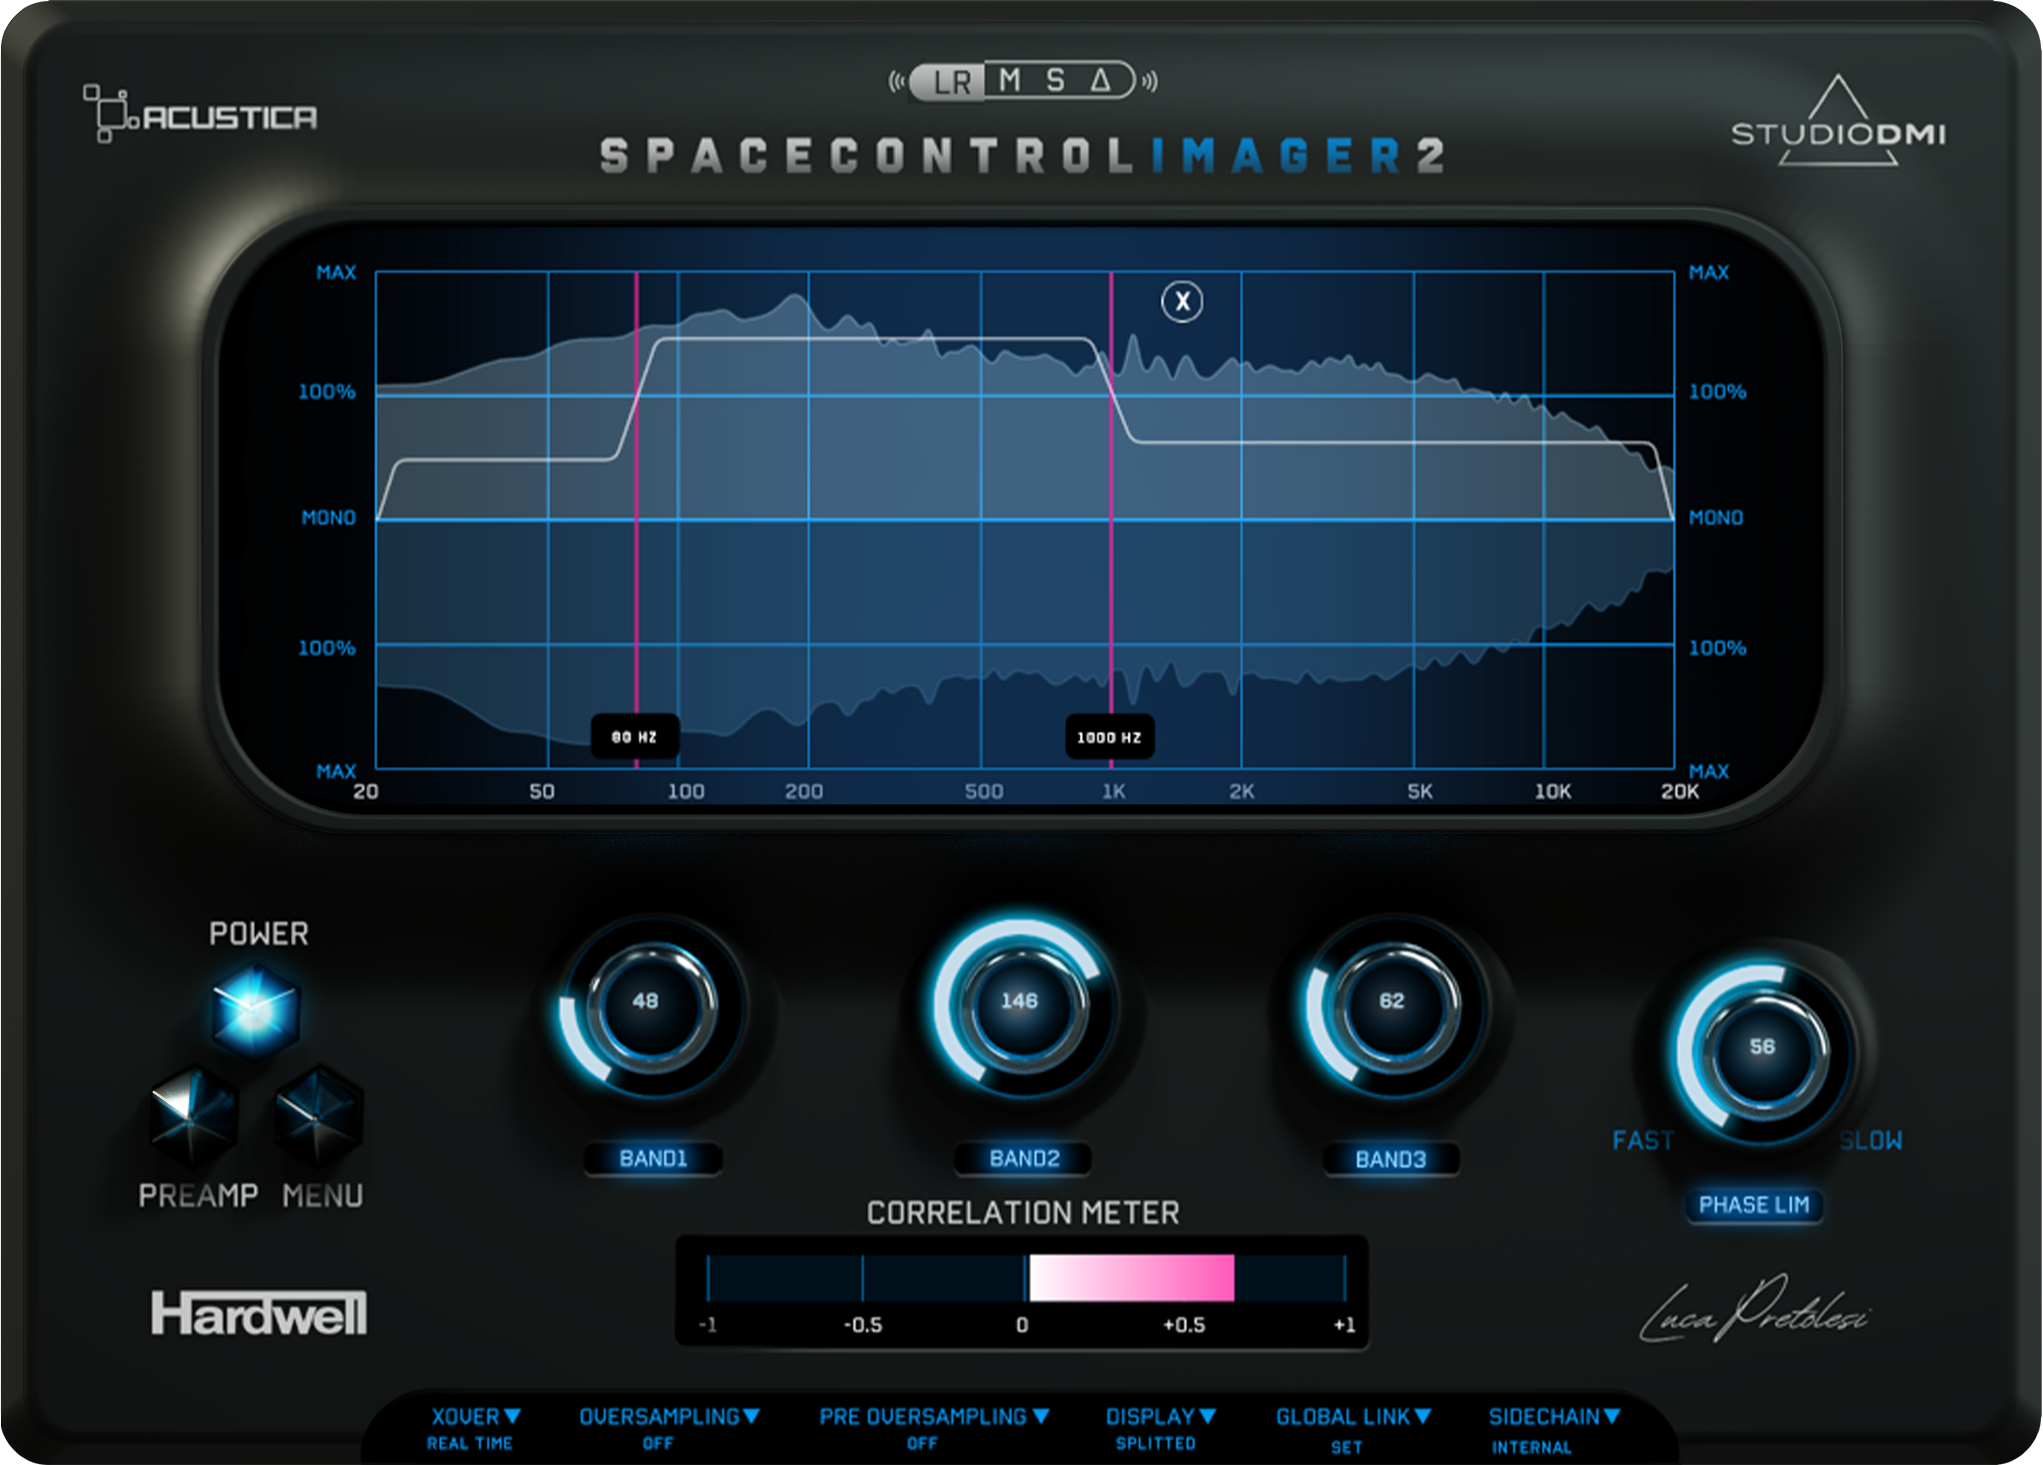Open the OVERSAMPLING dropdown
Image resolution: width=2043 pixels, height=1465 pixels.
[670, 1416]
